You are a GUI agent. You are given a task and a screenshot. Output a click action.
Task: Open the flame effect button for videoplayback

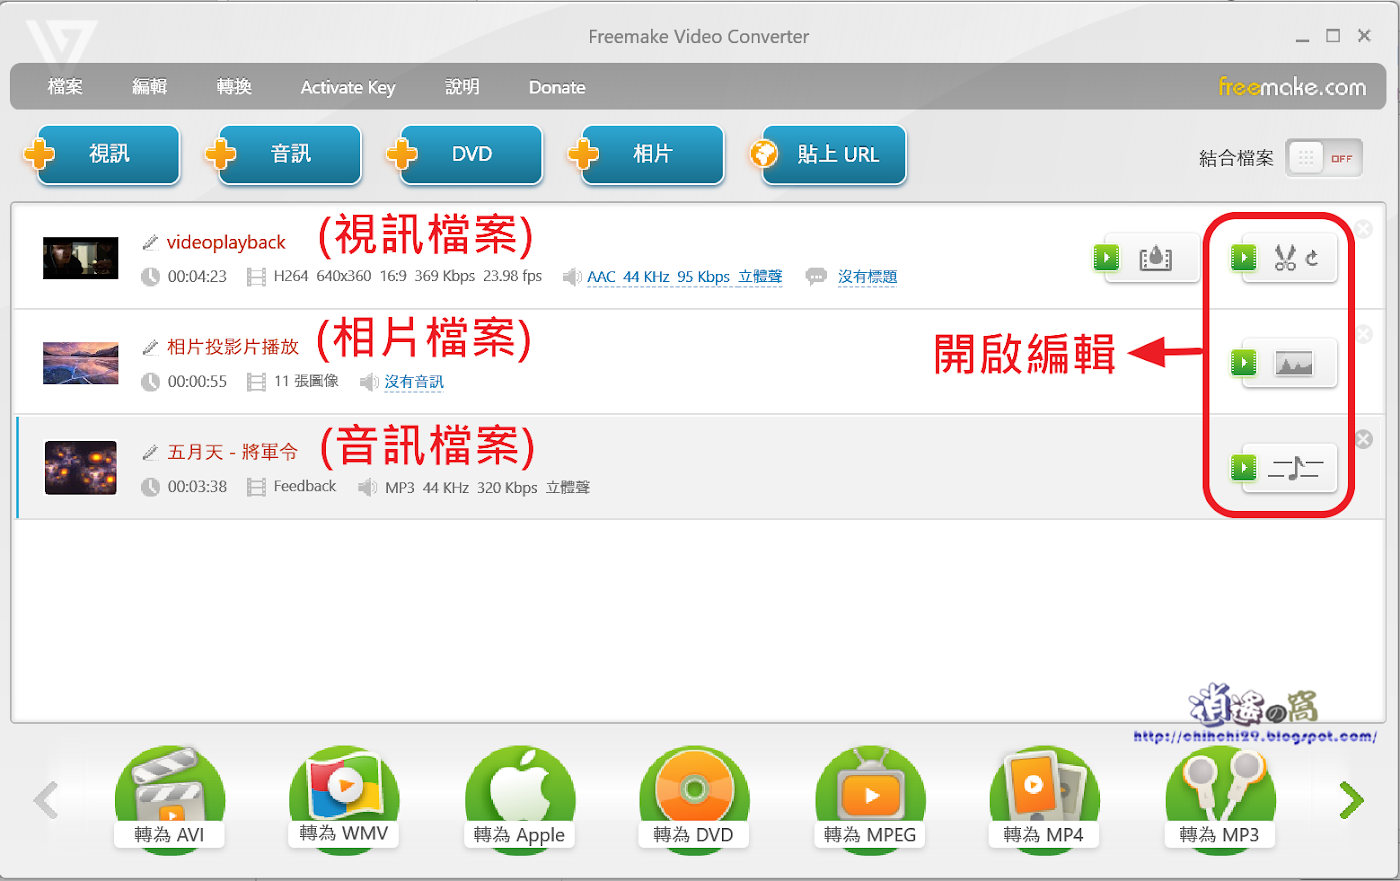[1147, 258]
